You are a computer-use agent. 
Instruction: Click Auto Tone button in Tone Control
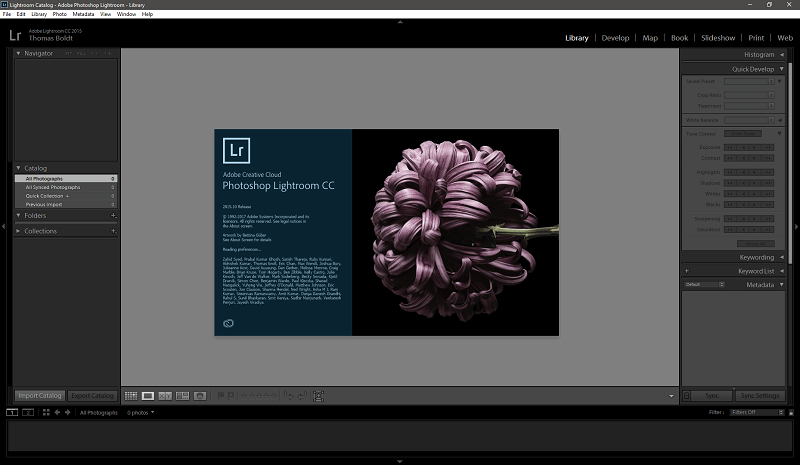click(x=743, y=134)
